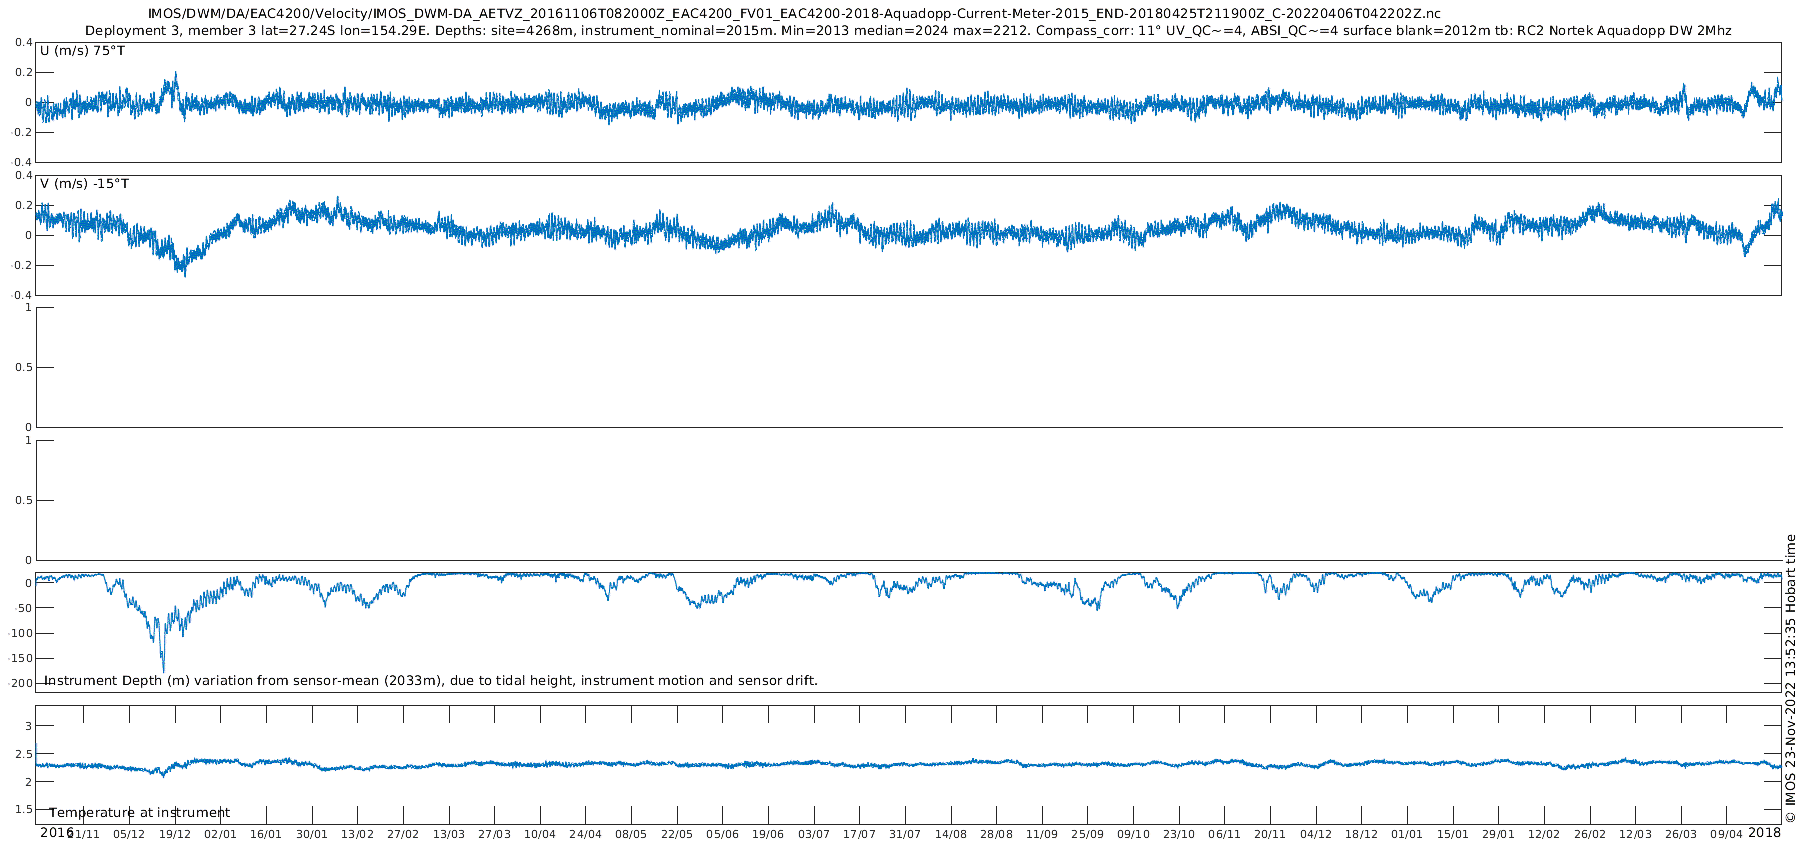The height and width of the screenshot is (850, 1800).
Task: Click the 23/10 date tick label
Action: pyautogui.click(x=1179, y=834)
